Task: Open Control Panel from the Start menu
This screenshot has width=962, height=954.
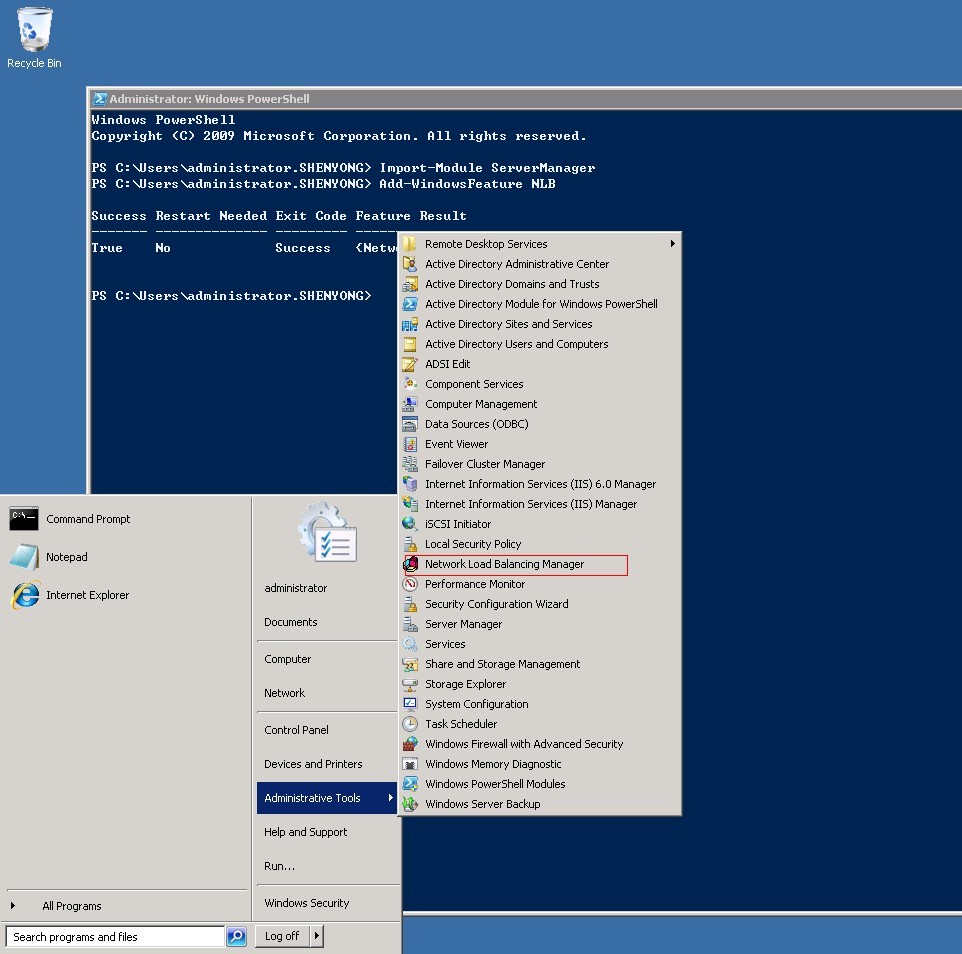Action: [296, 730]
